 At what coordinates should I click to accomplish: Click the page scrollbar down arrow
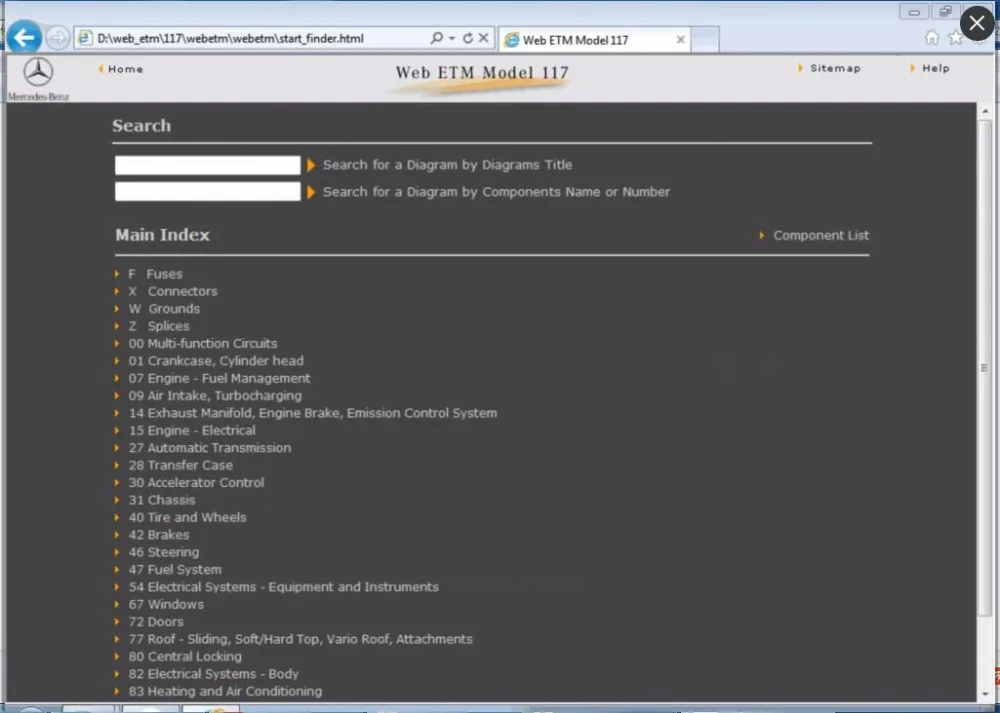[985, 694]
